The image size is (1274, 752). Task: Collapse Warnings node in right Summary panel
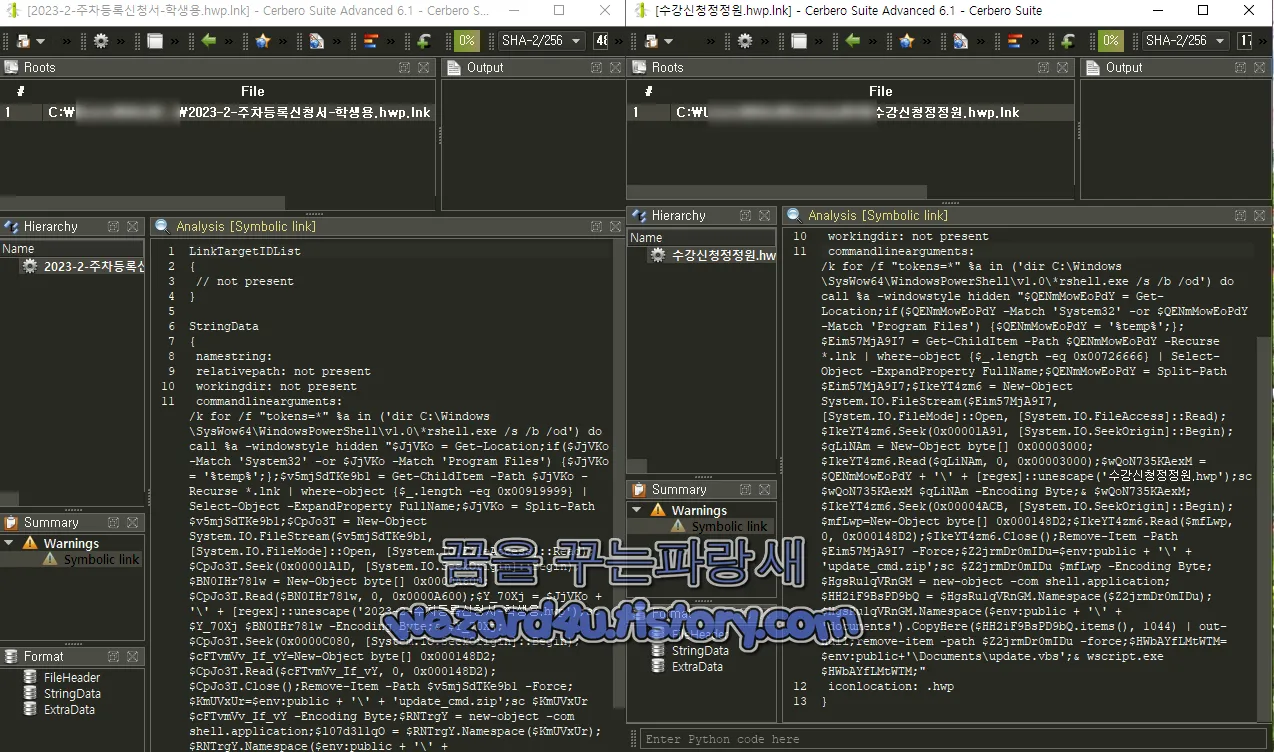pyautogui.click(x=637, y=510)
